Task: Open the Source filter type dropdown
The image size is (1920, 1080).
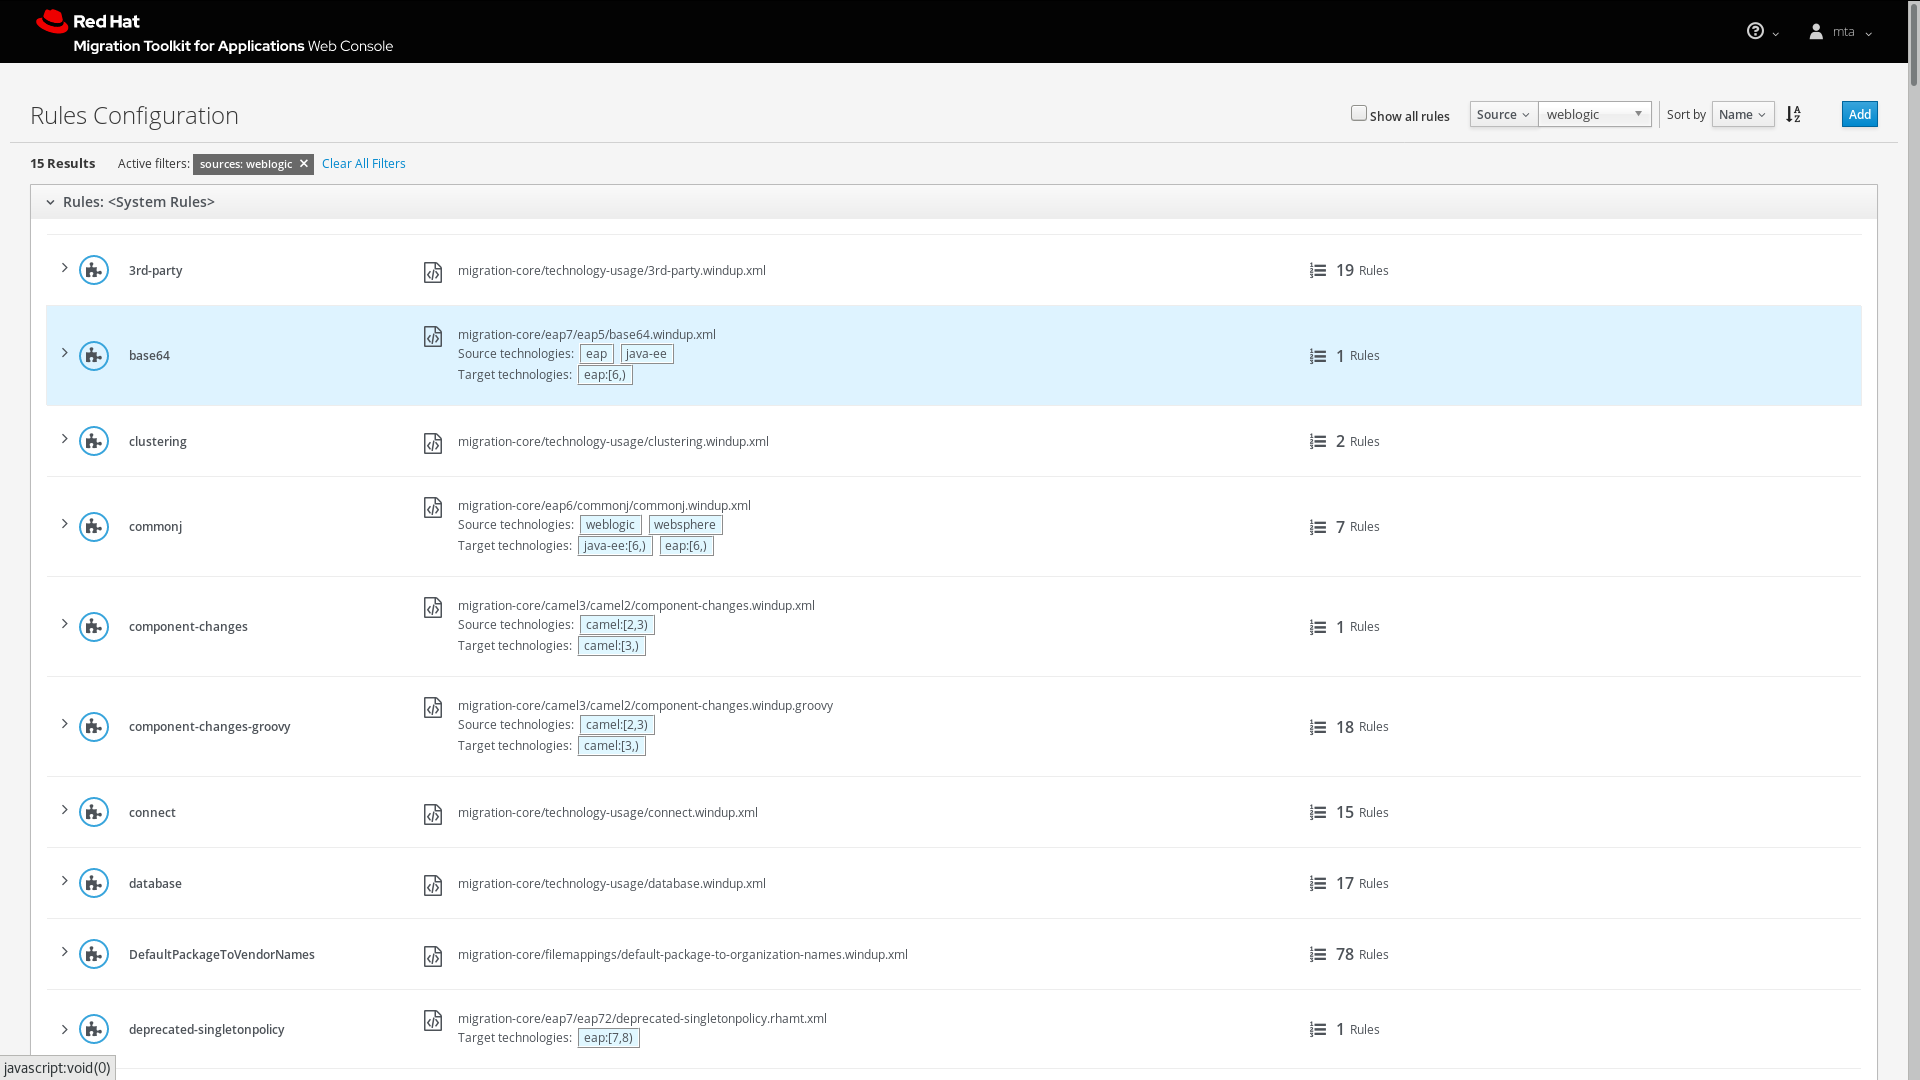Action: tap(1503, 115)
